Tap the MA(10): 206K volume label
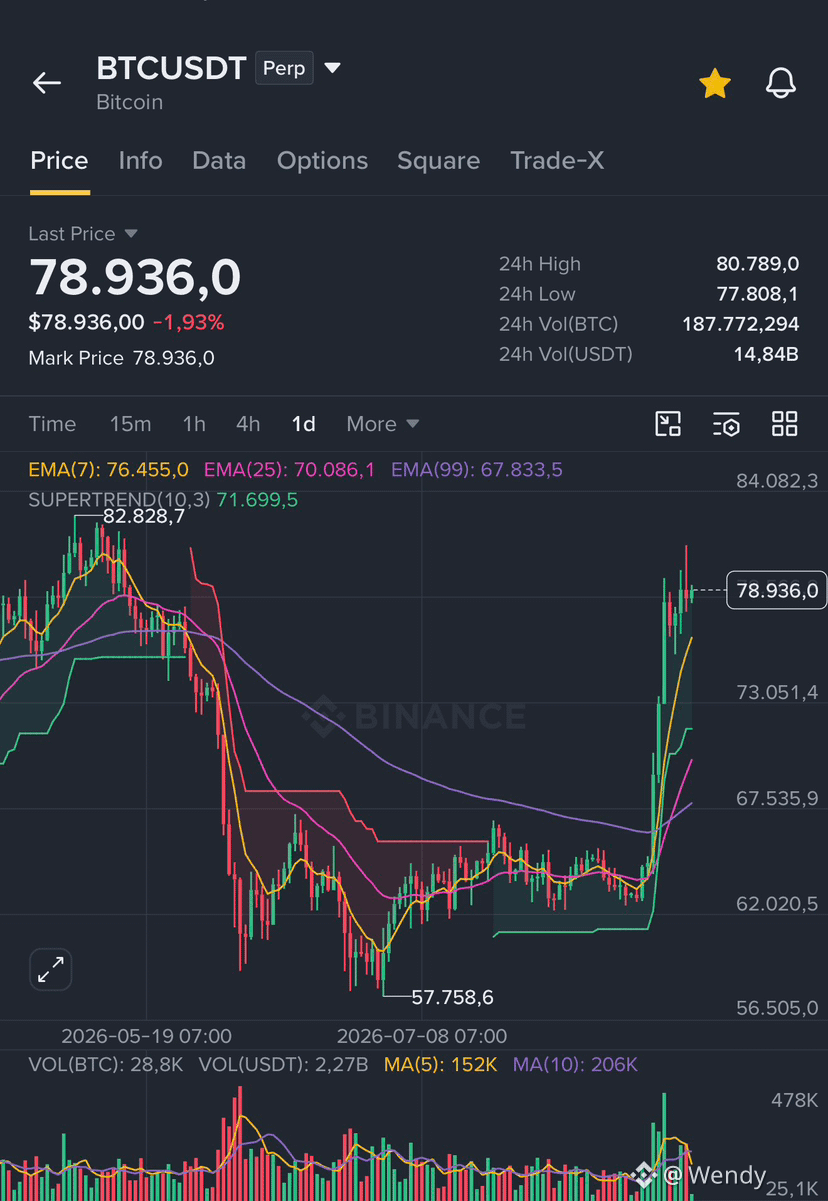 (575, 1064)
